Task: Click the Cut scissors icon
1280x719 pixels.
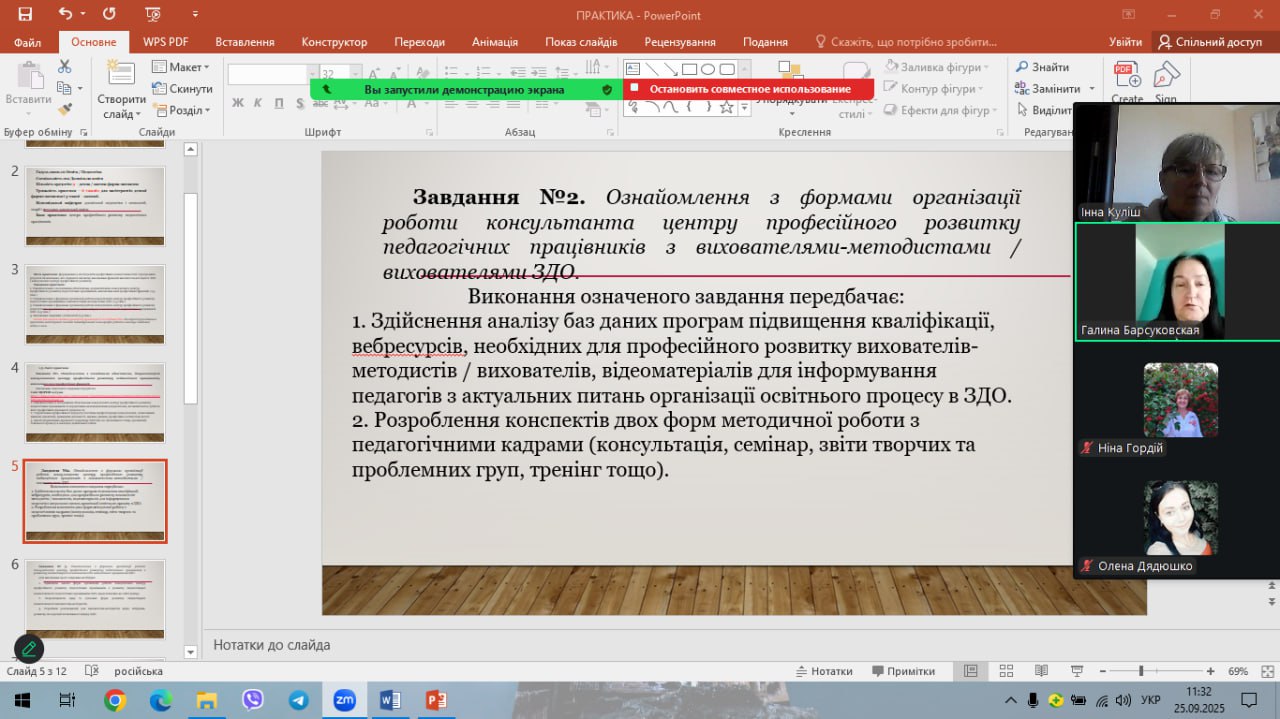Action: tap(65, 67)
